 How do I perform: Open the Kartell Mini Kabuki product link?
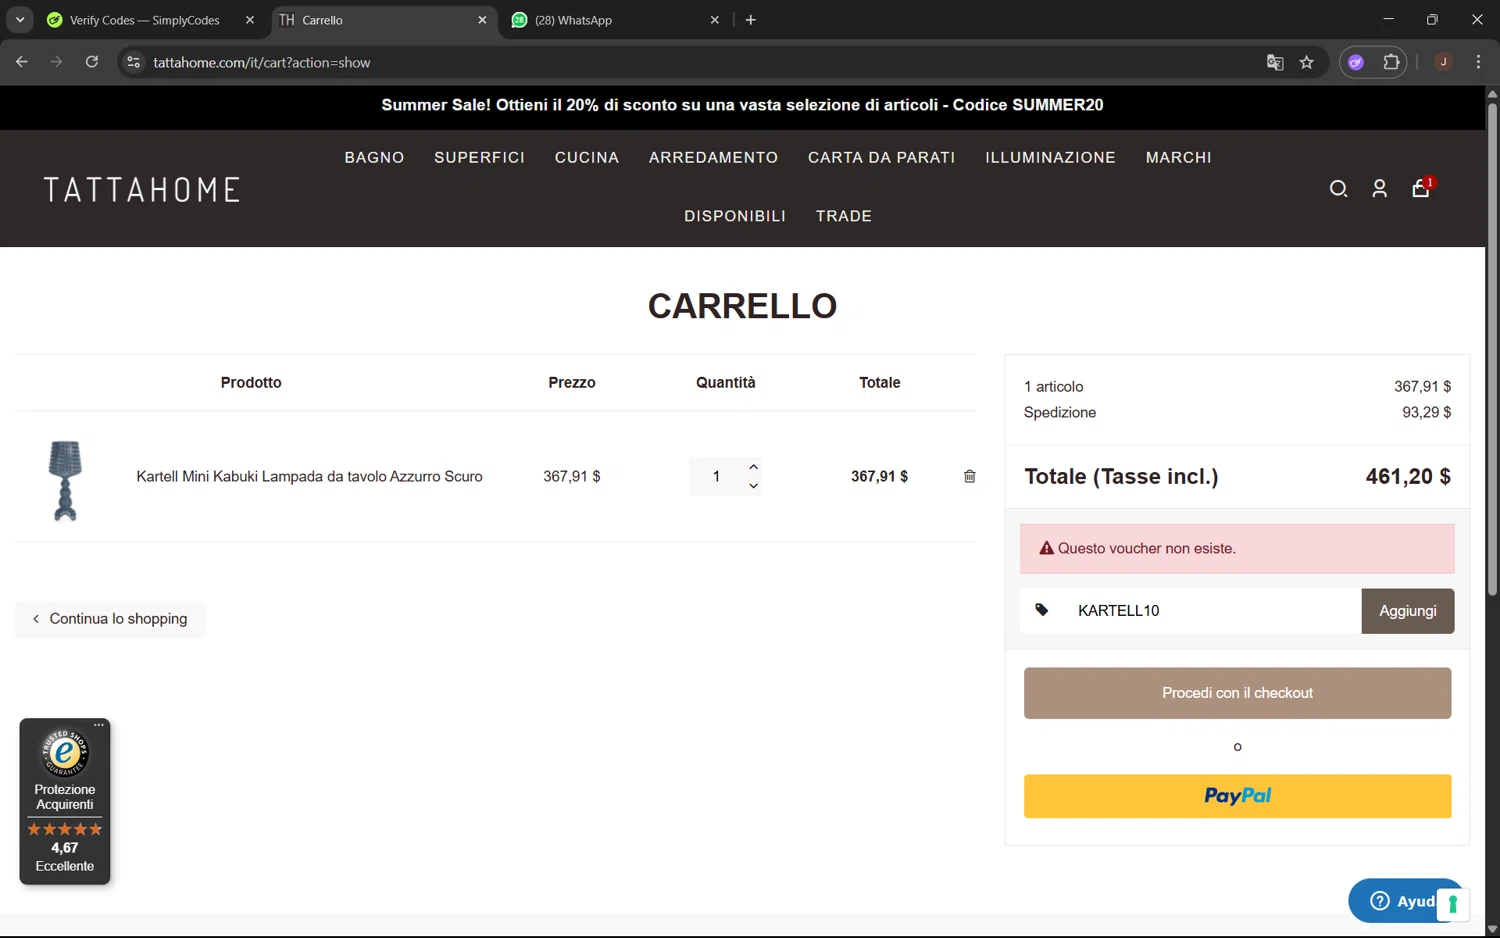309,477
